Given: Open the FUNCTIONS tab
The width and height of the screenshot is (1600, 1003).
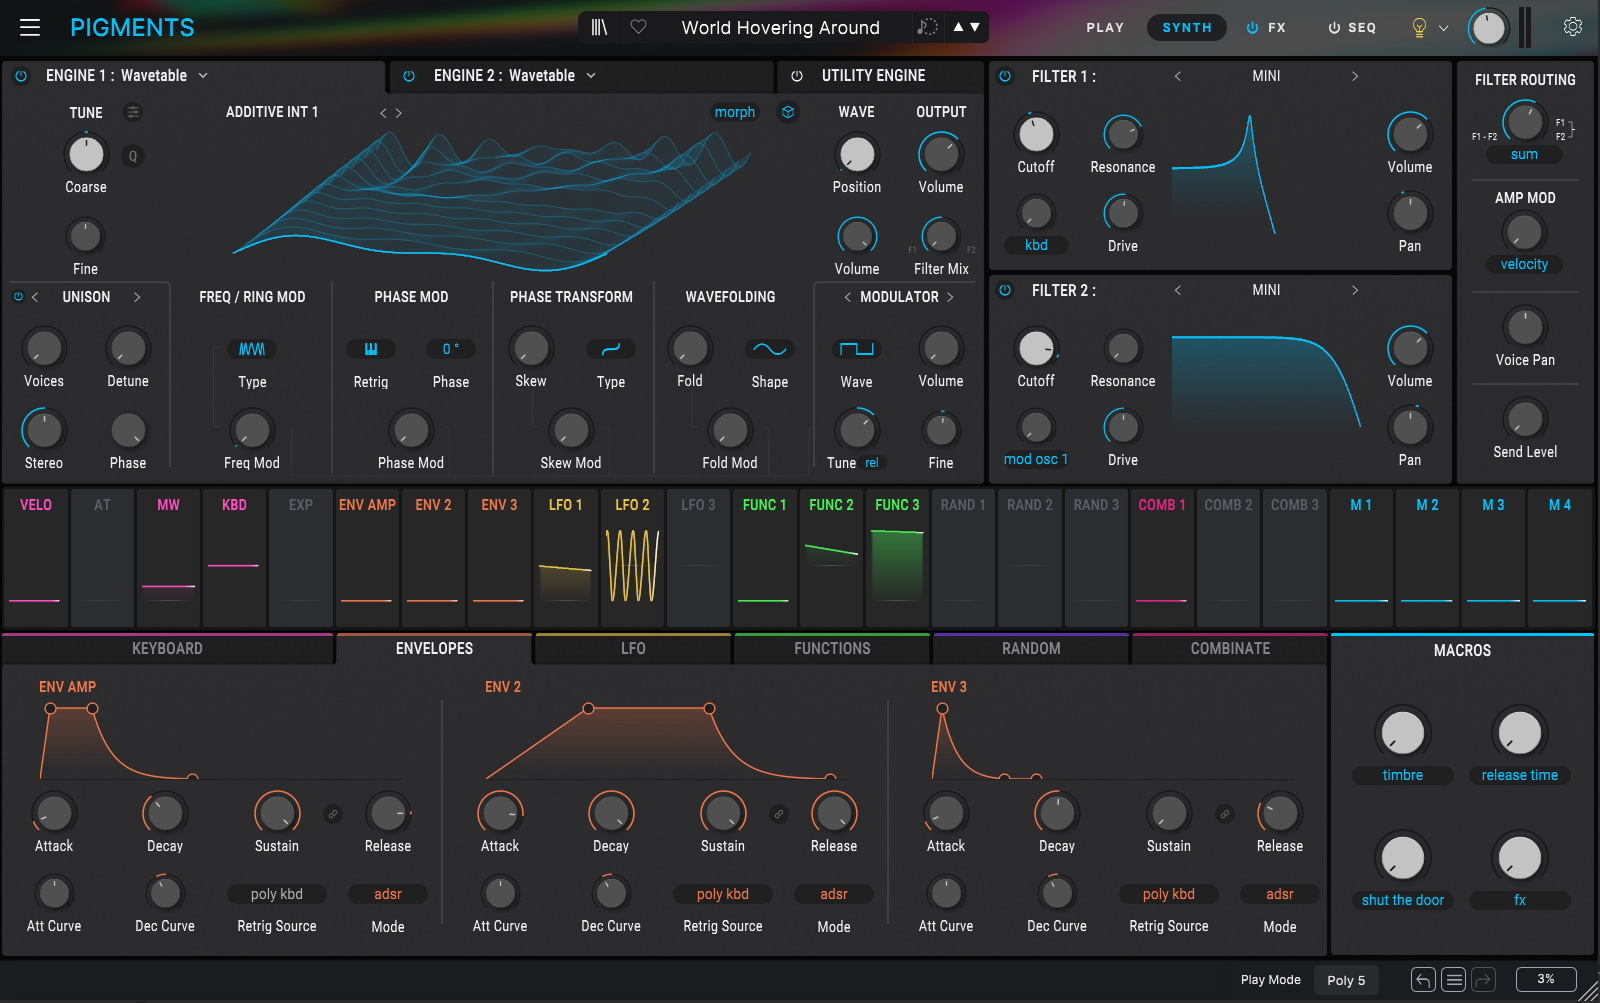Looking at the screenshot, I should 831,649.
